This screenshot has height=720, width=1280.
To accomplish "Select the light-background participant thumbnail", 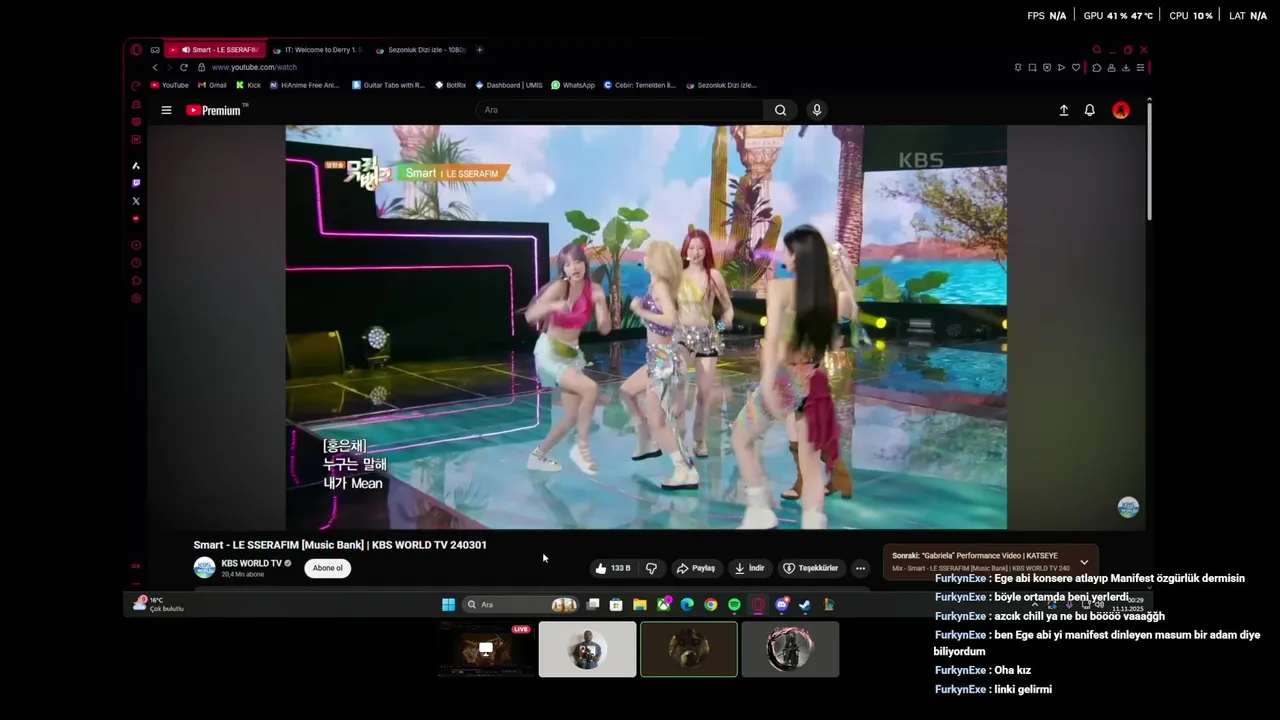I will pos(587,649).
